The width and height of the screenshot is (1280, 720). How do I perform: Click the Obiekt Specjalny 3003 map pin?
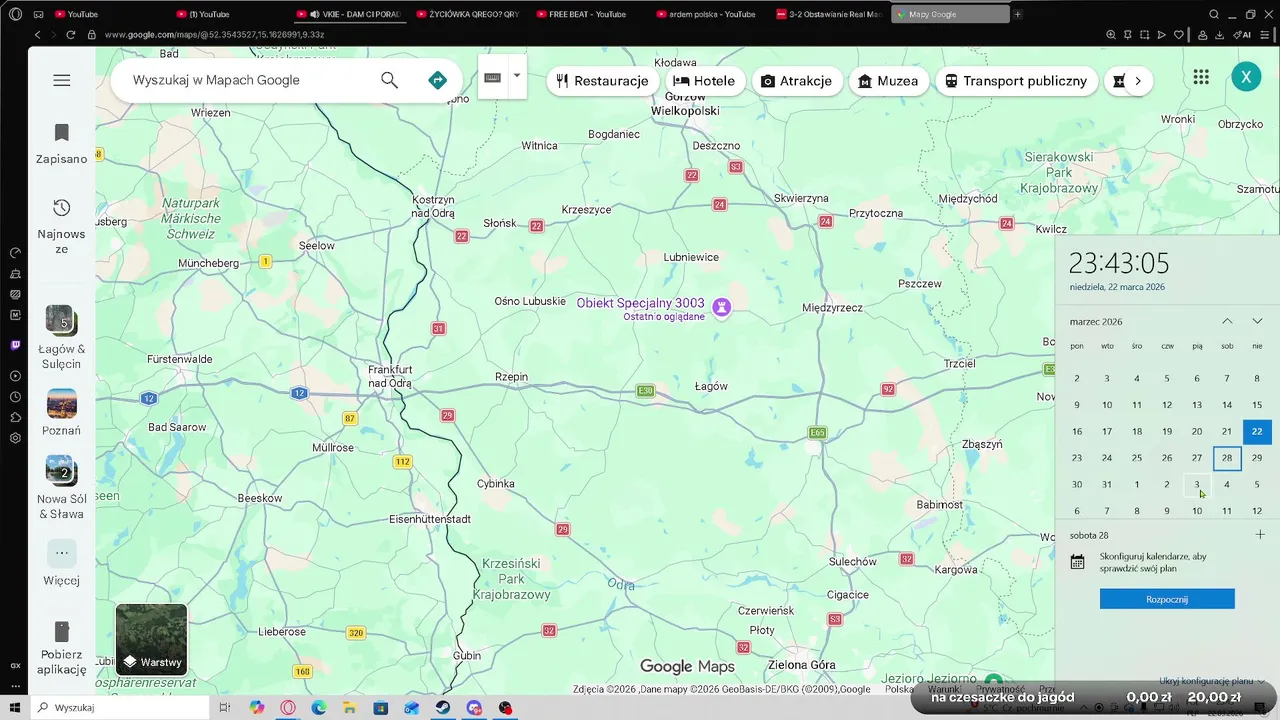(x=721, y=307)
